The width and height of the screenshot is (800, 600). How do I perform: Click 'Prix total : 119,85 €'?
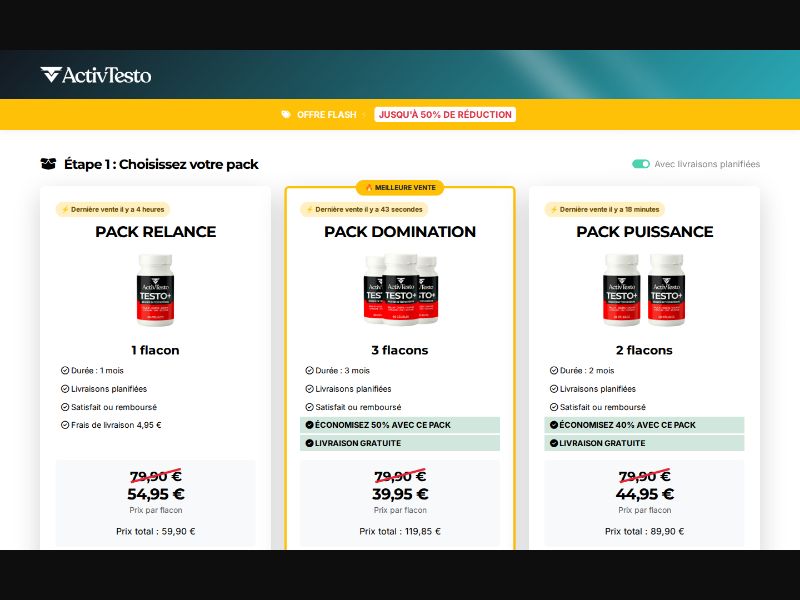[400, 531]
